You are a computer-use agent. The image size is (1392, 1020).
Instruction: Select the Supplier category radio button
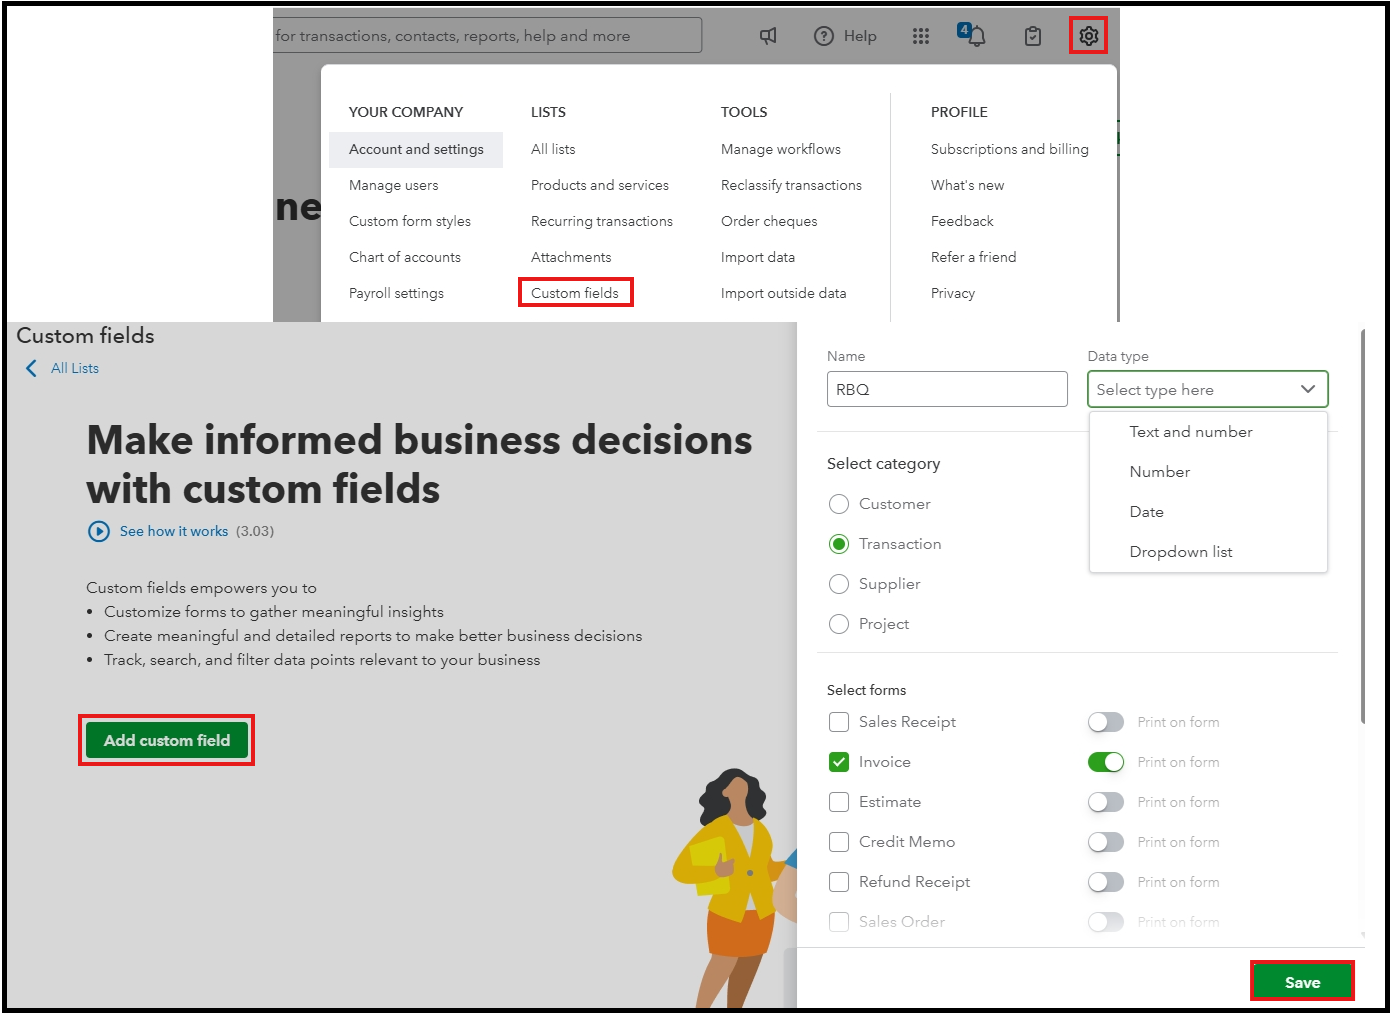839,584
